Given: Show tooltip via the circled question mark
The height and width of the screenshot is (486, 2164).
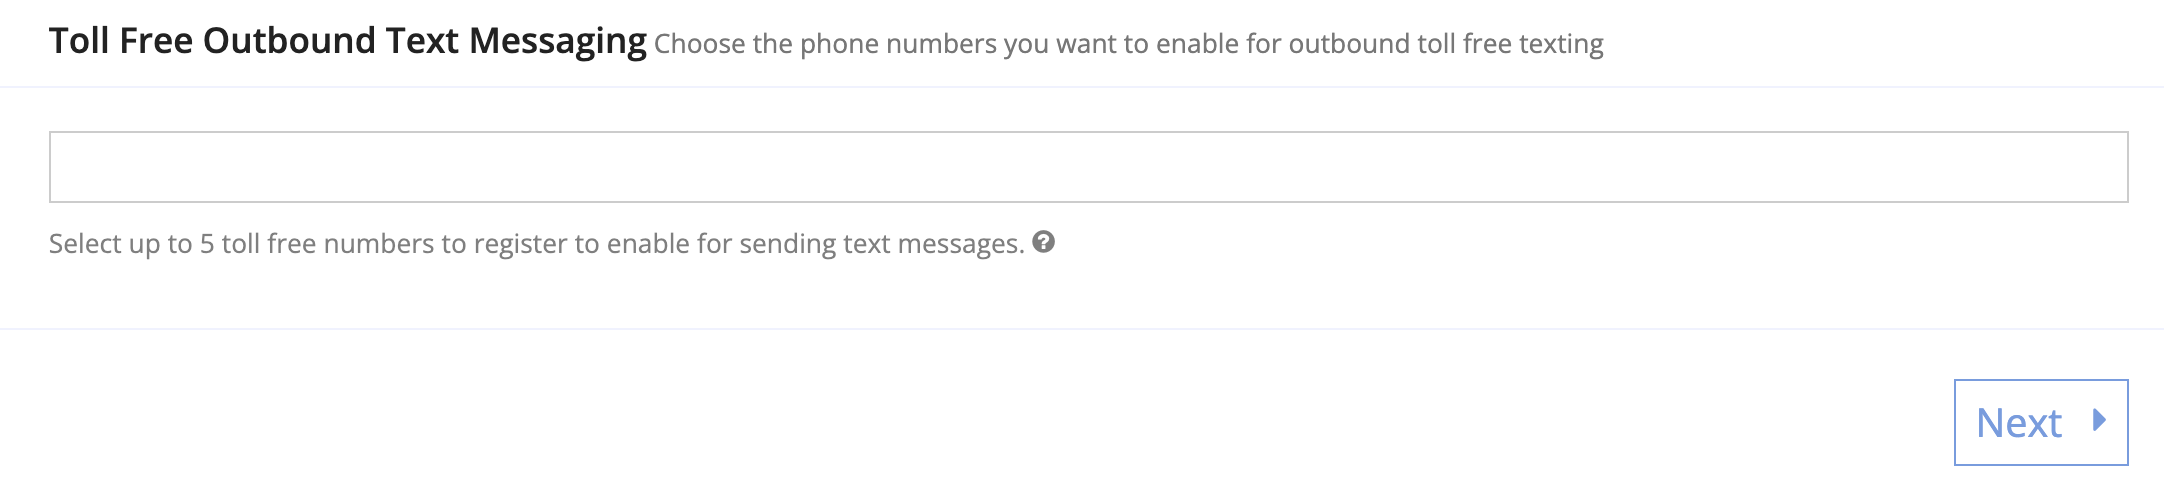Looking at the screenshot, I should coord(1043,242).
